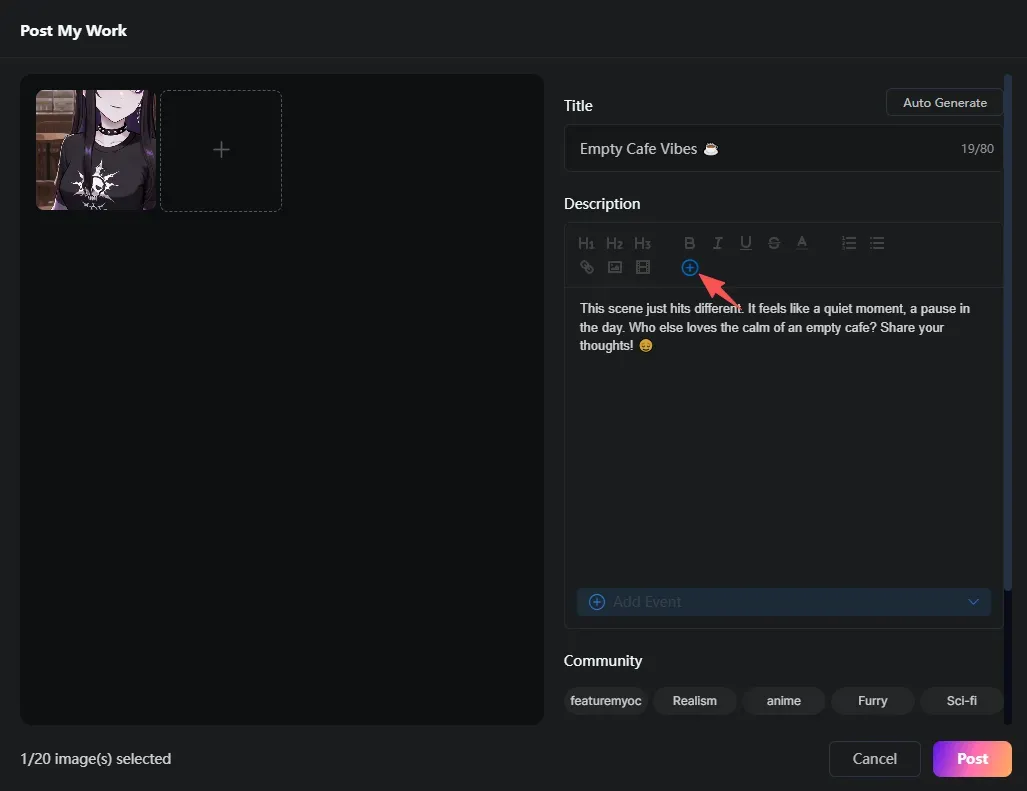Insert a numbered list
This screenshot has width=1027, height=791.
(849, 244)
